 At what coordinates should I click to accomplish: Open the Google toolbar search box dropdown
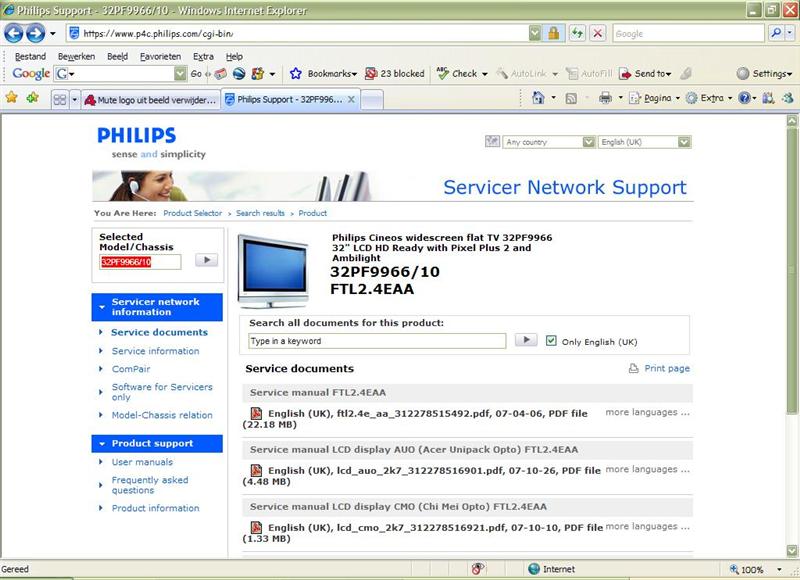180,73
